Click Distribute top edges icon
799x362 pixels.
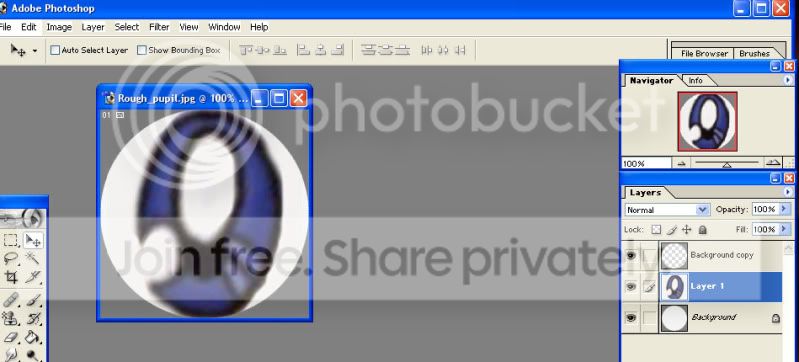point(369,50)
